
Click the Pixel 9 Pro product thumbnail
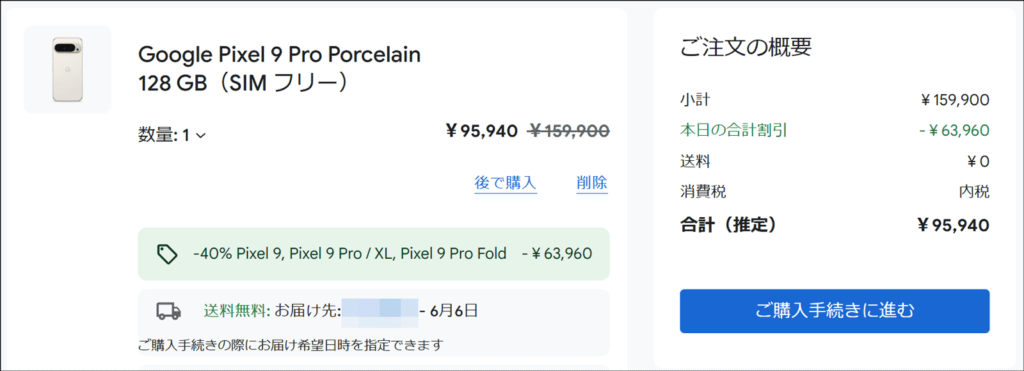click(x=67, y=69)
